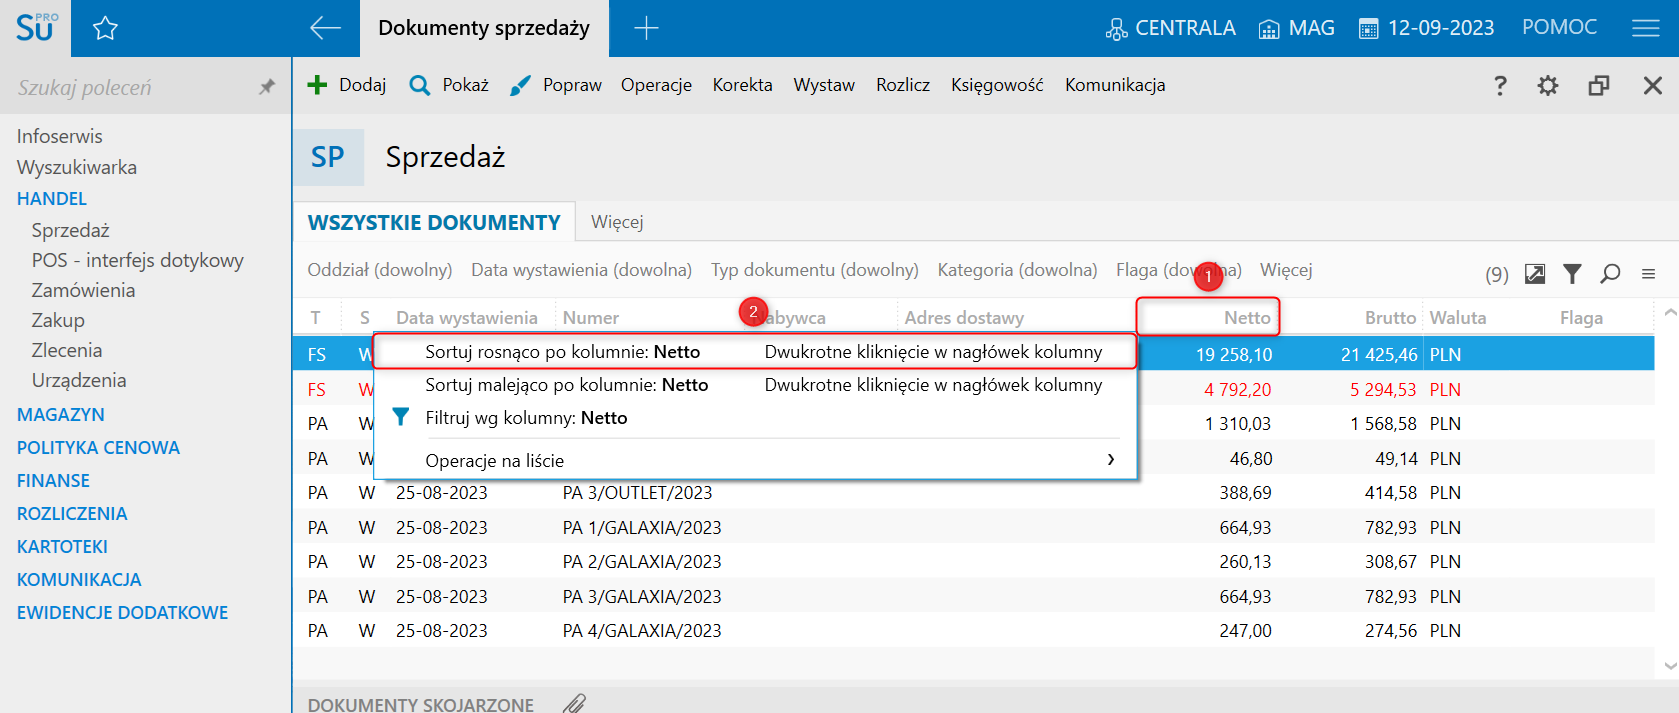The width and height of the screenshot is (1679, 713).
Task: Open Rozlicz menu
Action: pos(903,85)
